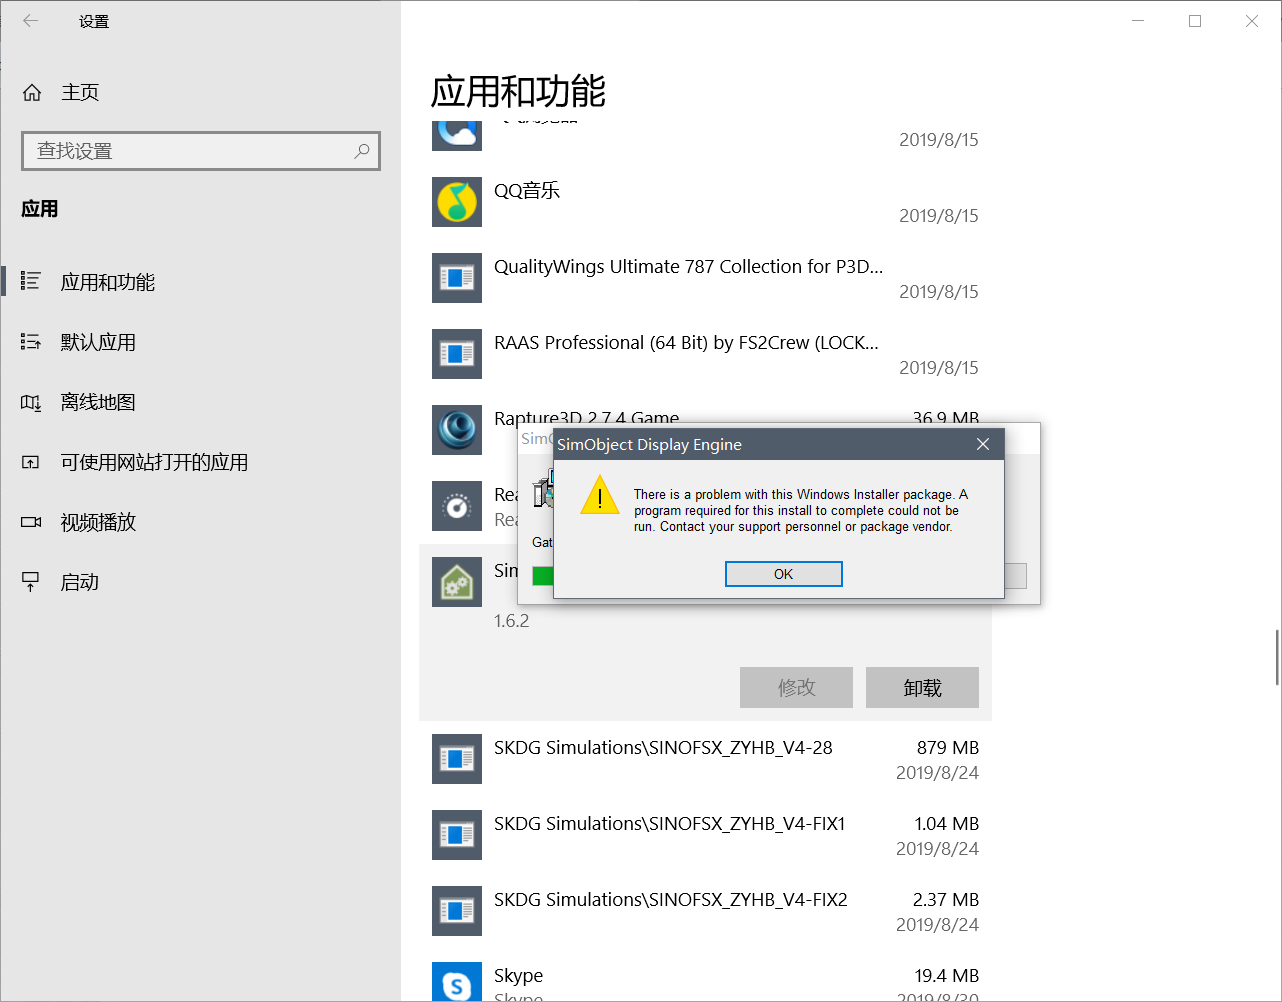Viewport: 1282px width, 1002px height.
Task: Open 离线地图 settings page
Action: coord(98,402)
